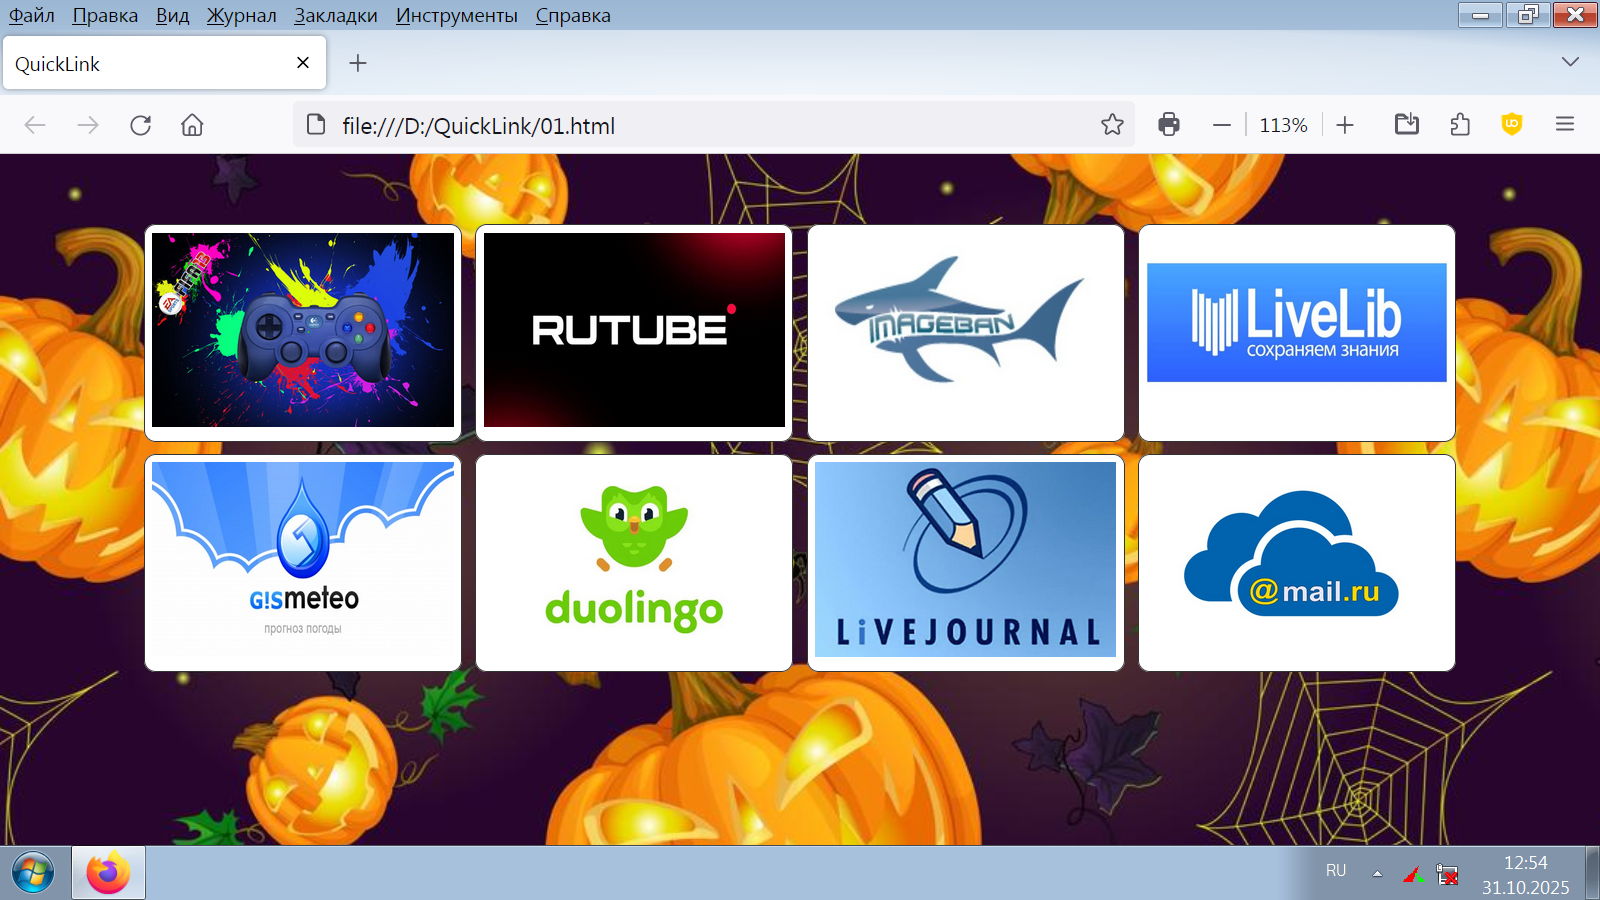Viewport: 1600px width, 900px height.
Task: Zoom out with the minus button
Action: pos(1221,125)
